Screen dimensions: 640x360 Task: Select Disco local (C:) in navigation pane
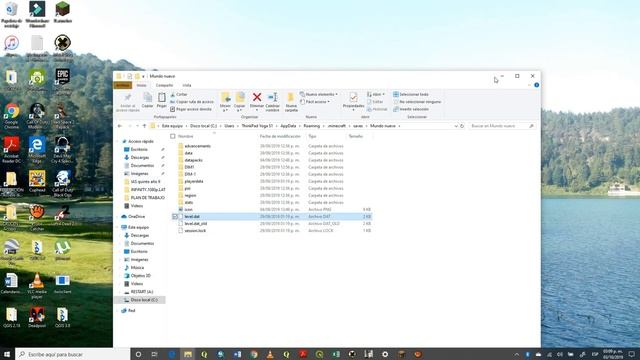click(x=144, y=300)
